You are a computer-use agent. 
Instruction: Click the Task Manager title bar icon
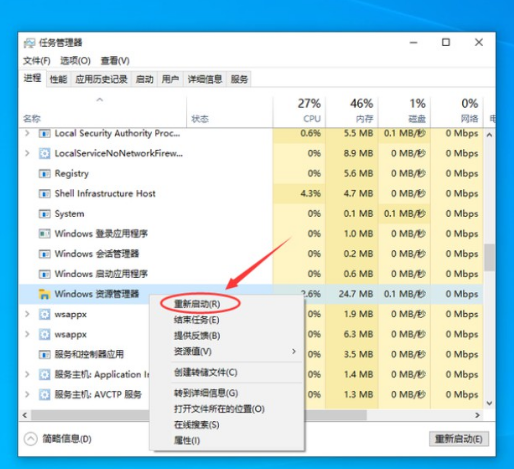pos(29,43)
